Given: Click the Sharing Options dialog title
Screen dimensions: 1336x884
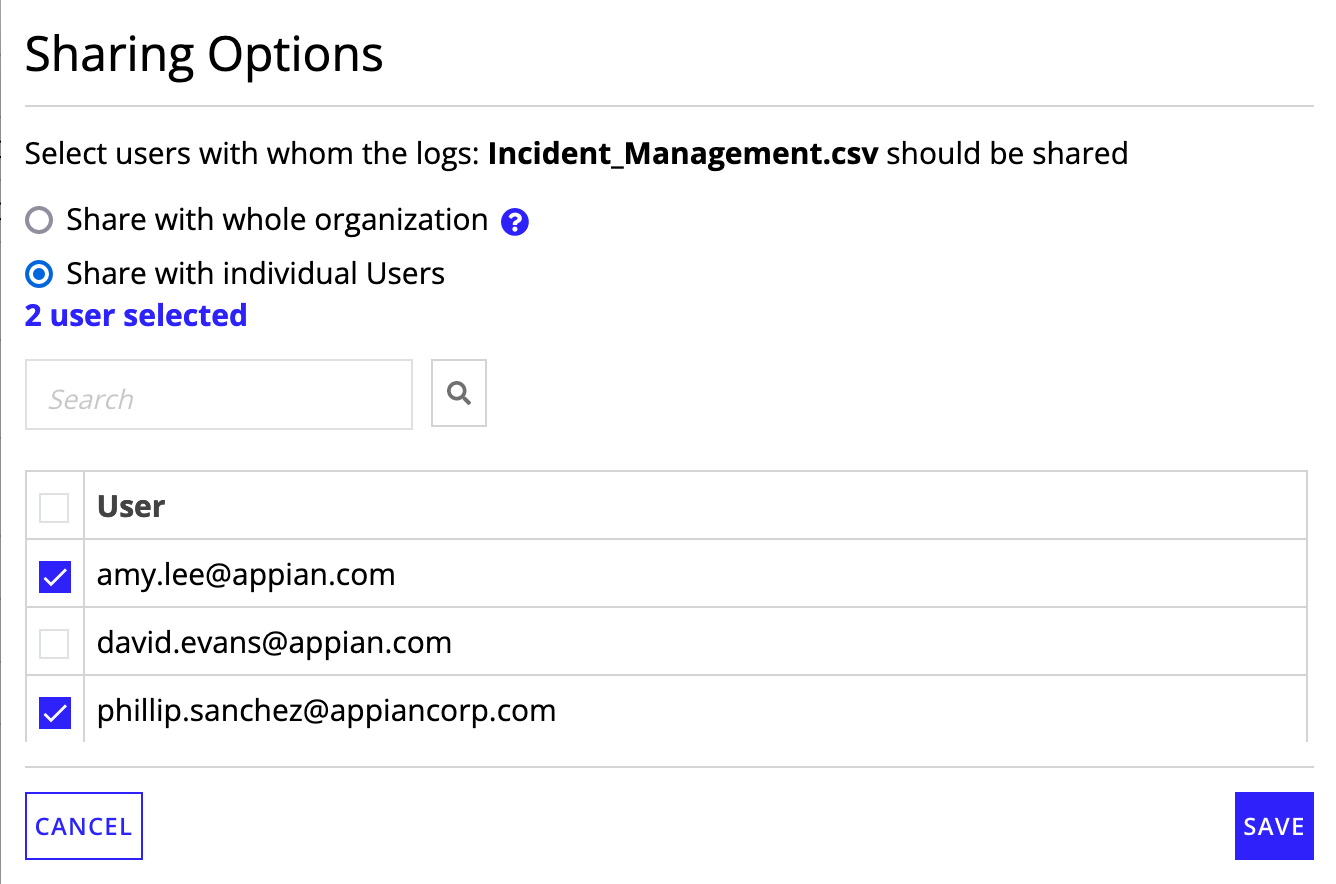Looking at the screenshot, I should [204, 54].
